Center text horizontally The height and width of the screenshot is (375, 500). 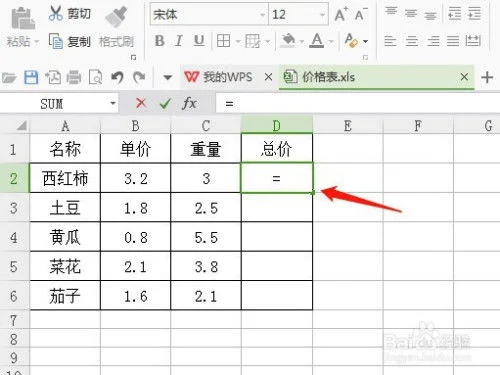(411, 41)
